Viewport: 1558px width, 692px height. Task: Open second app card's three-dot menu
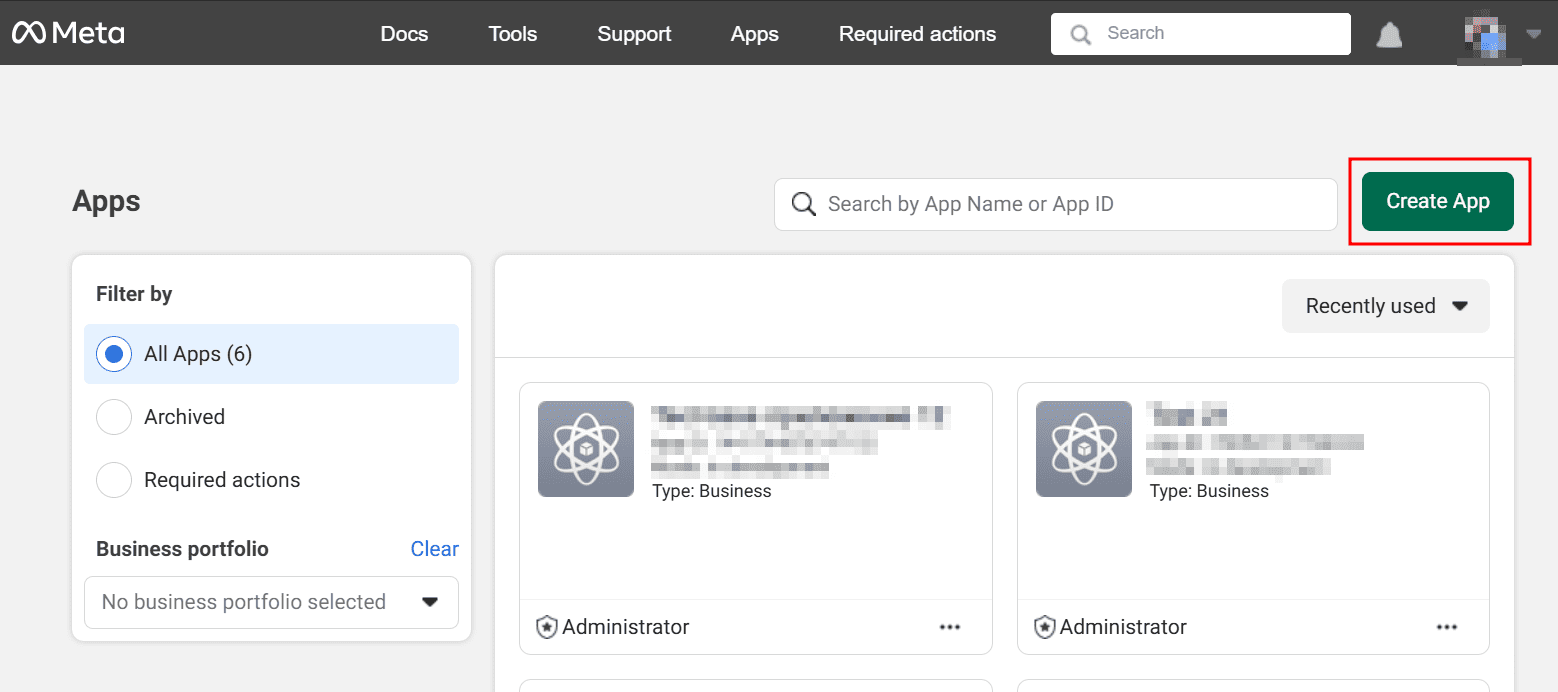[x=1447, y=627]
